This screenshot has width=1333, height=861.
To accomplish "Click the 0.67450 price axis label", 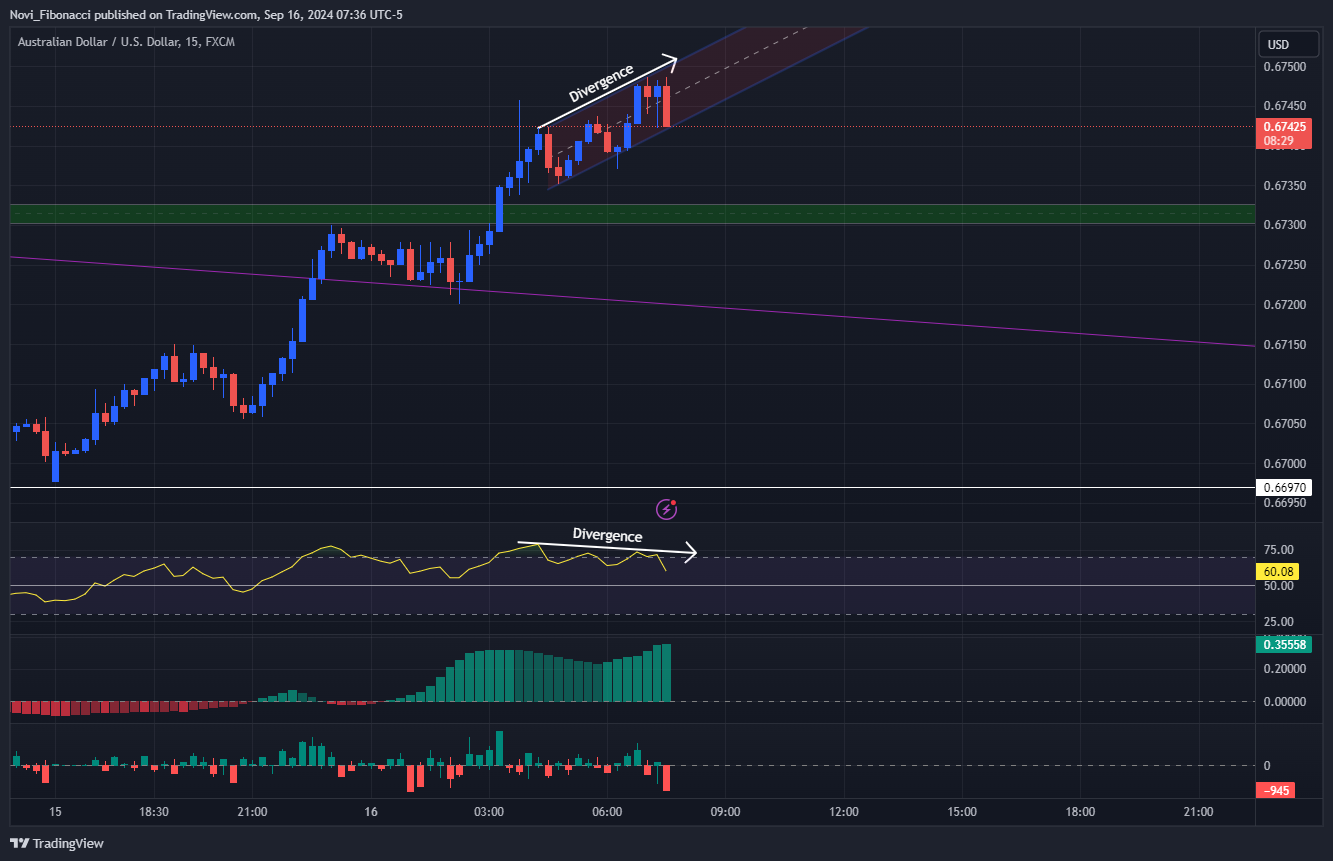I will pyautogui.click(x=1283, y=106).
